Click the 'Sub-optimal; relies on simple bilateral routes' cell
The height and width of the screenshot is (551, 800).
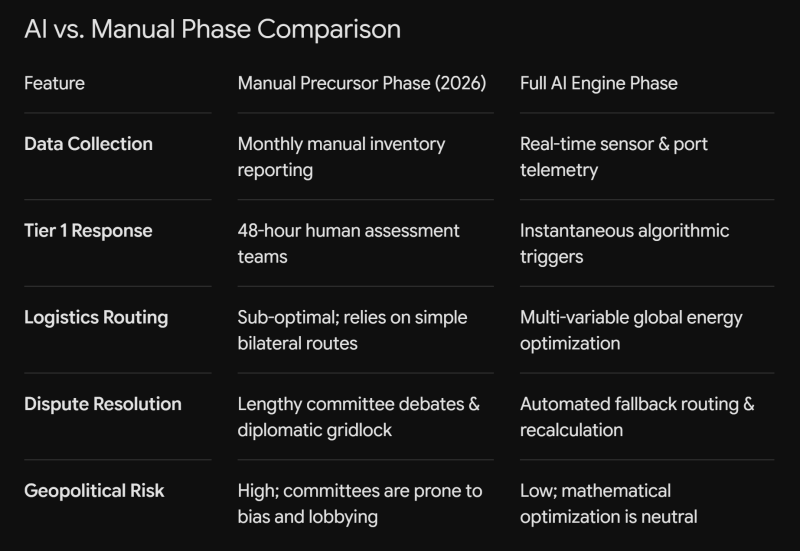pyautogui.click(x=352, y=330)
